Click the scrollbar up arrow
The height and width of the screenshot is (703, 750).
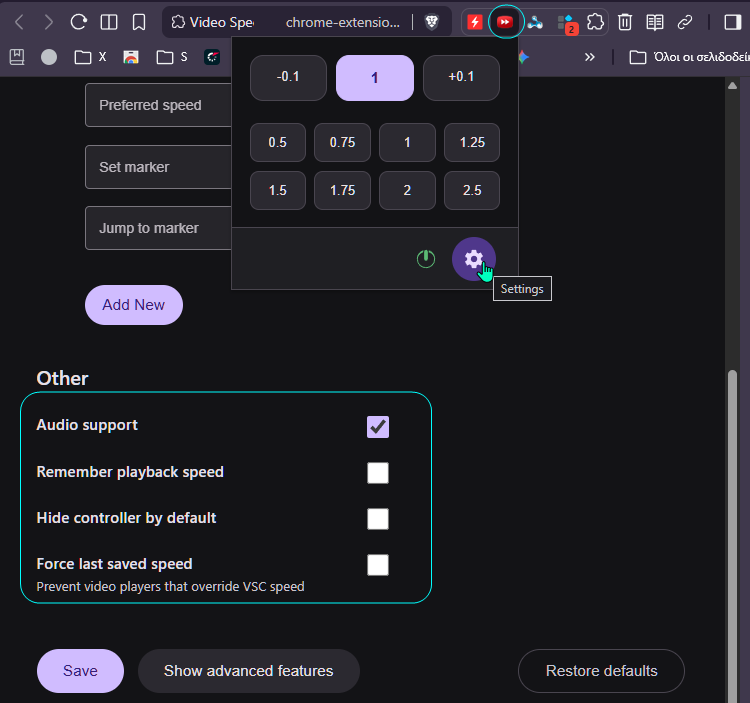(x=732, y=86)
